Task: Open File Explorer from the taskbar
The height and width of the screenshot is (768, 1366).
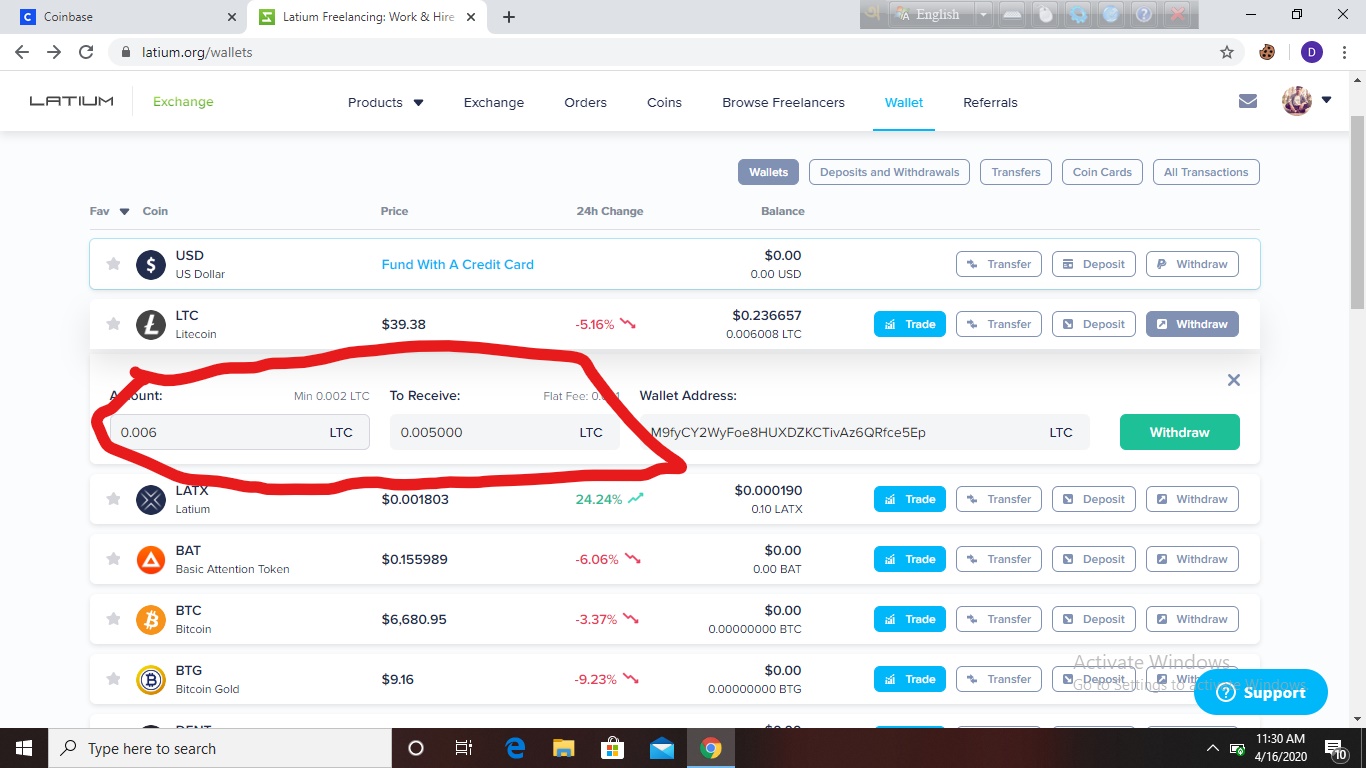Action: pos(564,748)
